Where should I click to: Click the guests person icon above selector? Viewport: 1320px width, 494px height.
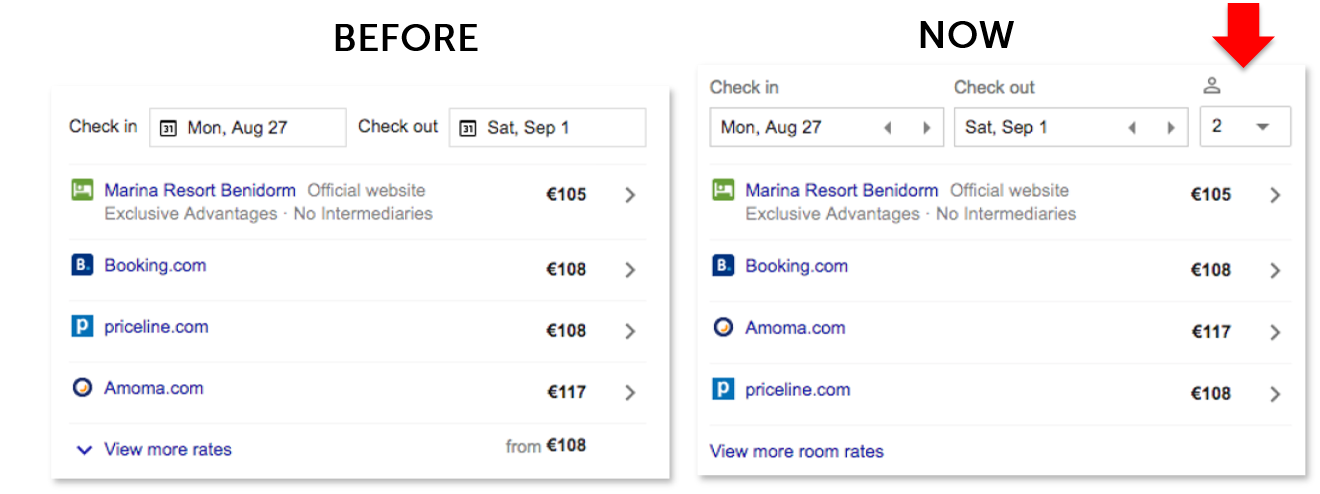tap(1212, 87)
